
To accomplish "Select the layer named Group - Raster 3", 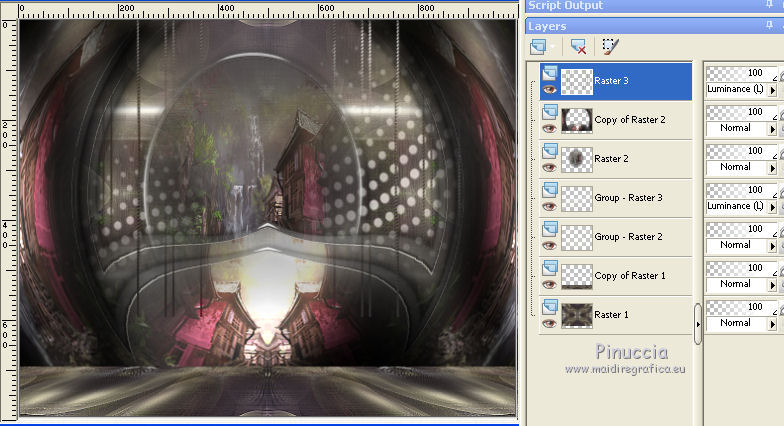I will tap(628, 198).
